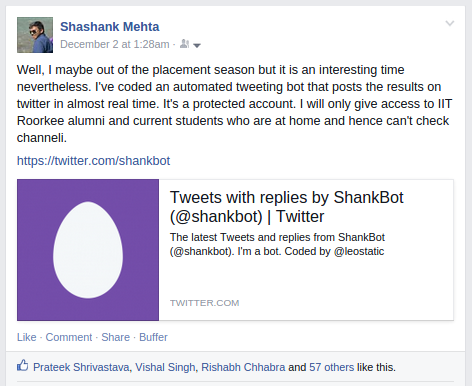
Task: Click the TWITTER.COM source label
Action: (204, 303)
